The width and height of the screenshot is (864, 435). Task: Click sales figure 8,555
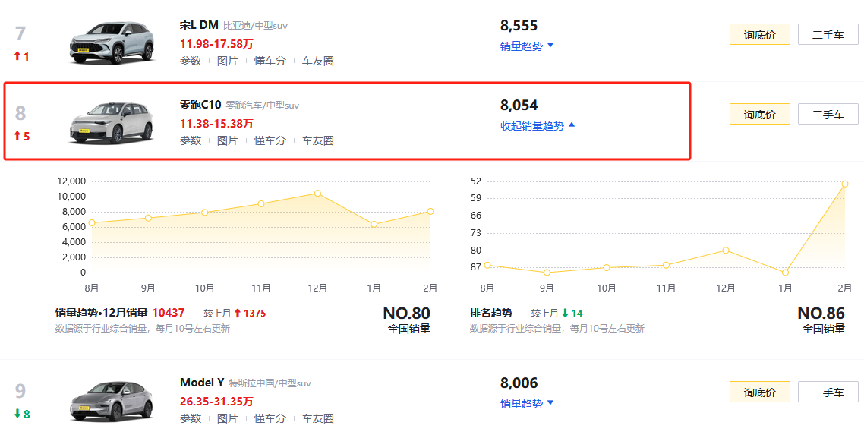(519, 25)
